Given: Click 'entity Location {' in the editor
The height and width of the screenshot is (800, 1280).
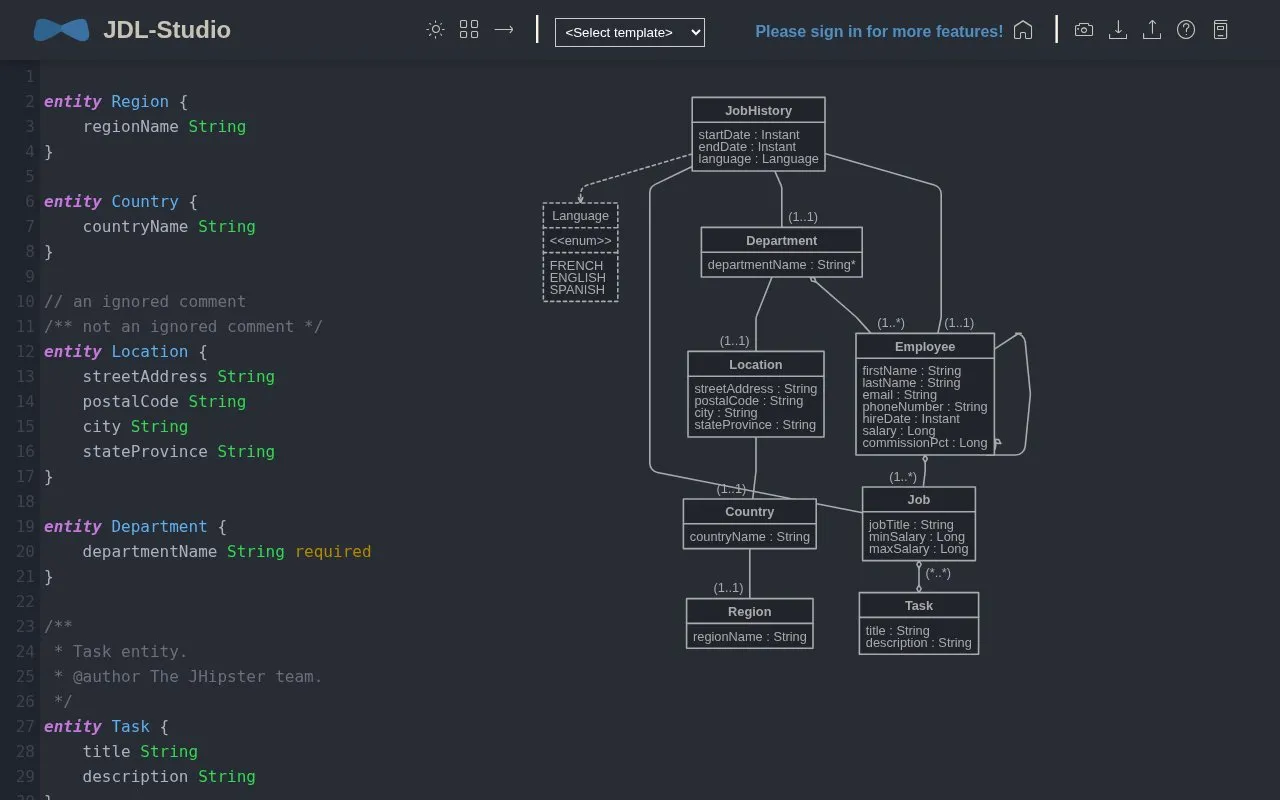Looking at the screenshot, I should click(126, 351).
